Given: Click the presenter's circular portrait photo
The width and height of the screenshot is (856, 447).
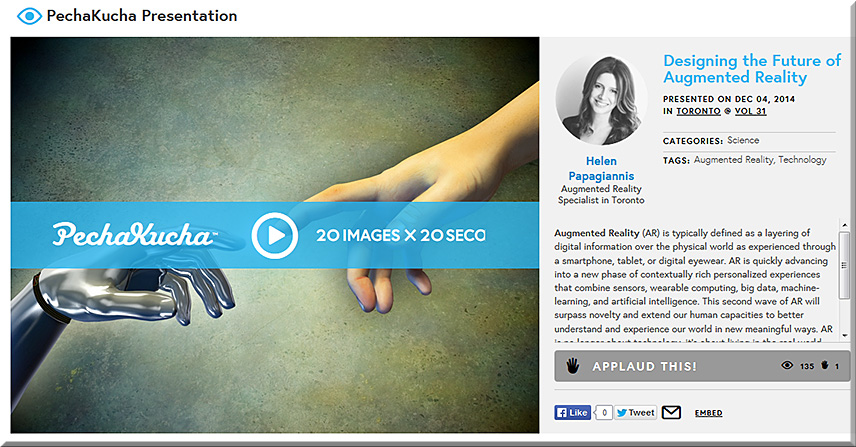Looking at the screenshot, I should [601, 100].
